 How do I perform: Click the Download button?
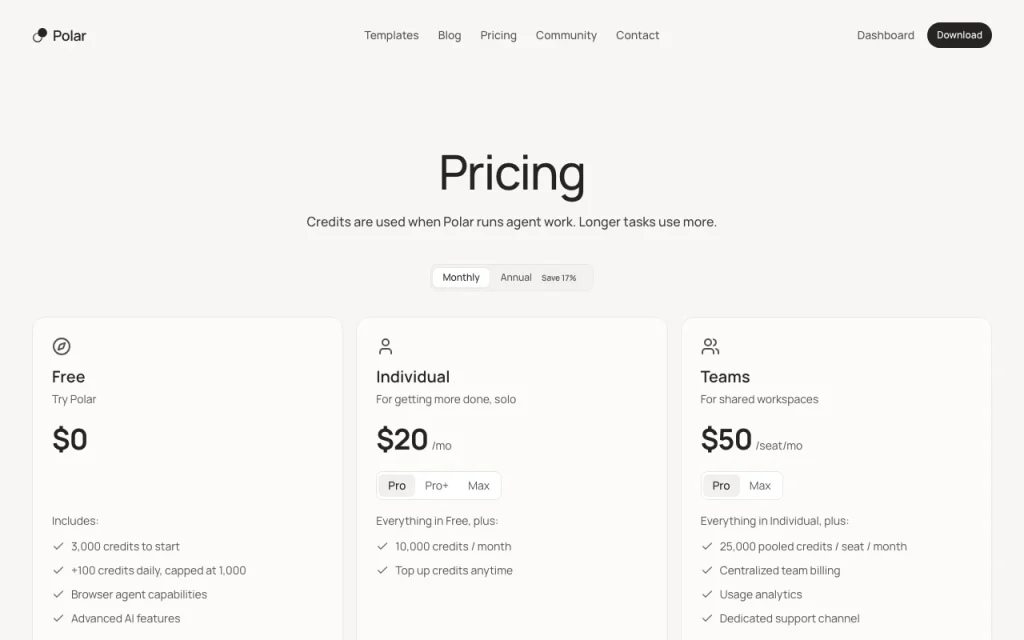(959, 35)
